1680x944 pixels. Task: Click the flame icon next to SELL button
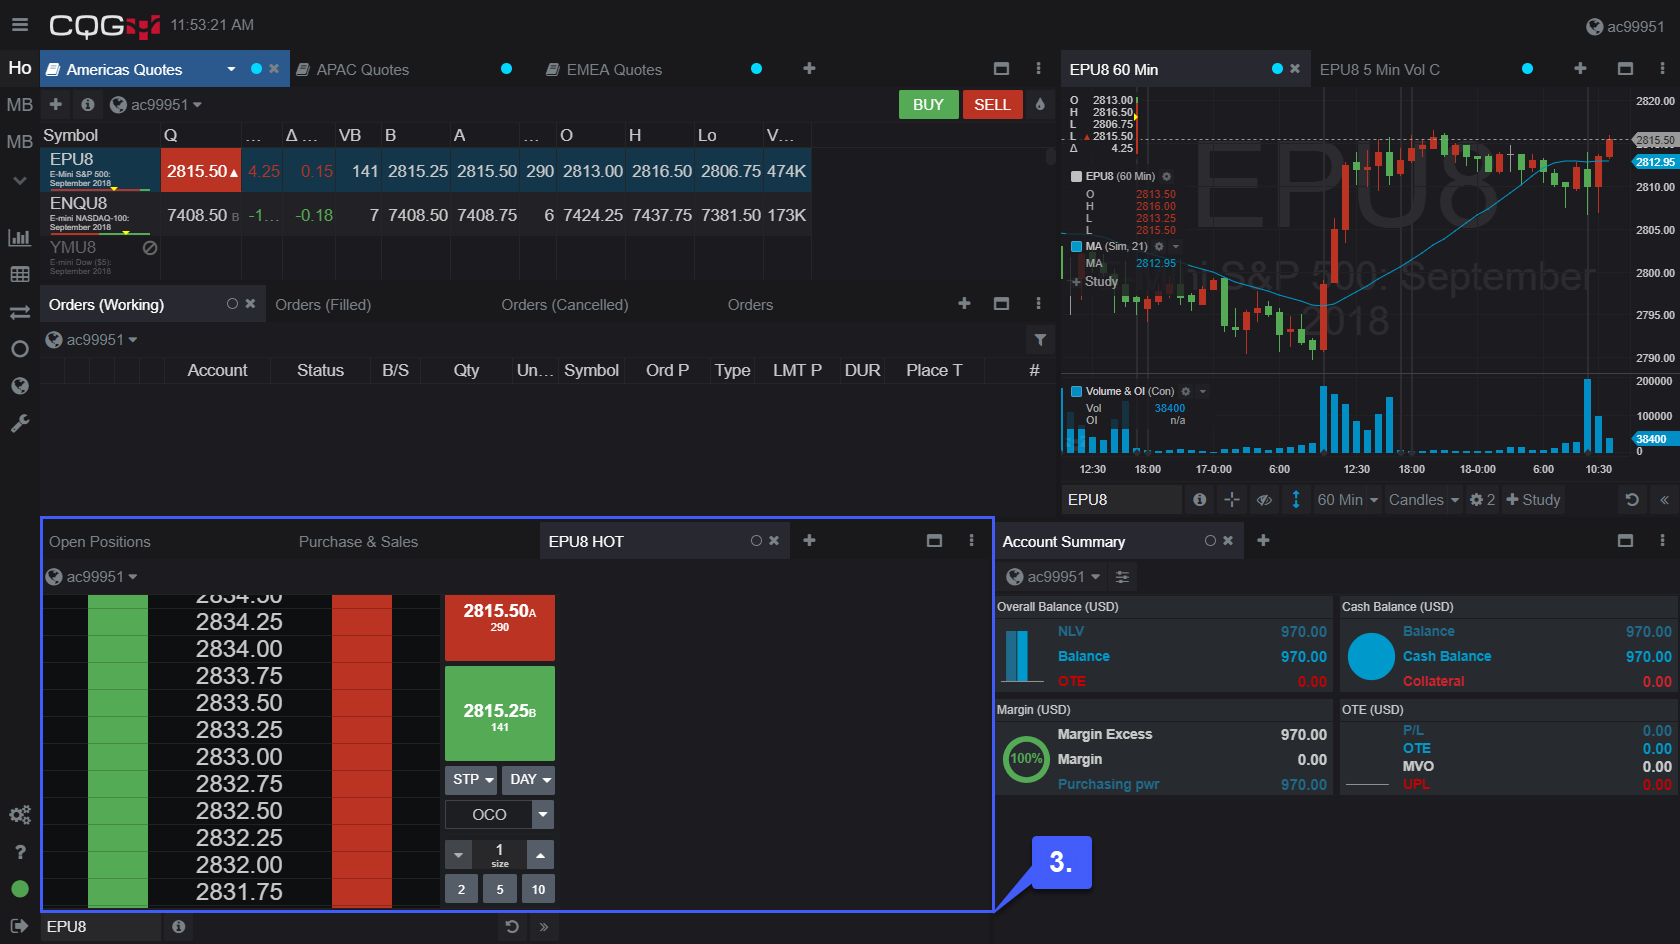[1040, 104]
